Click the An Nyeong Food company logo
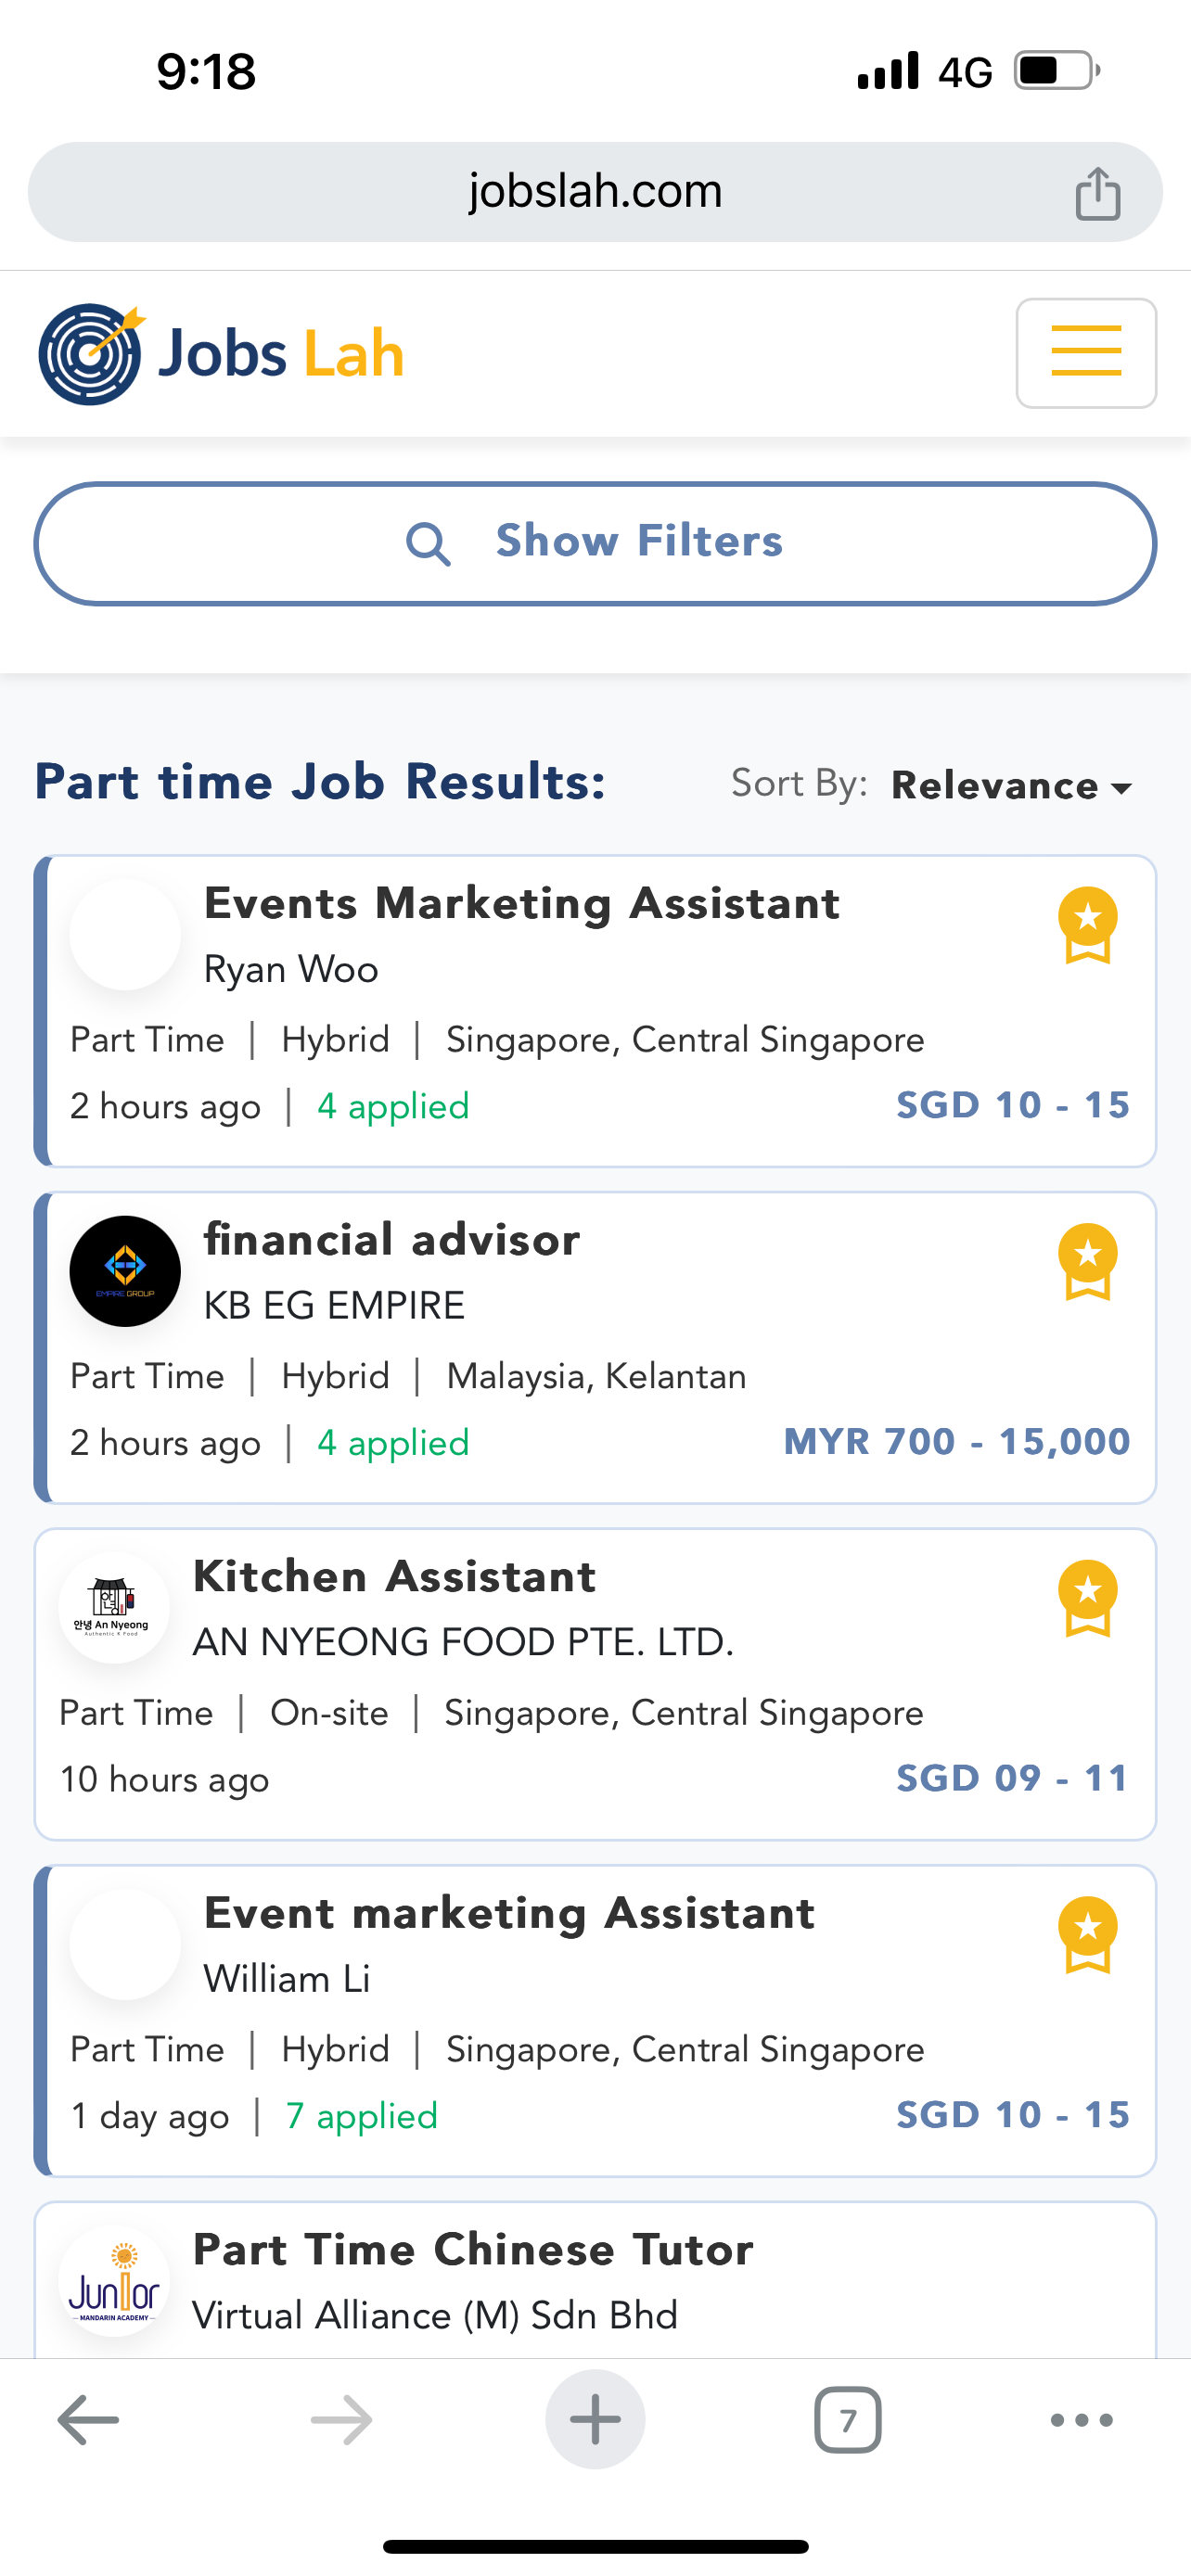The image size is (1191, 2576). point(114,1608)
